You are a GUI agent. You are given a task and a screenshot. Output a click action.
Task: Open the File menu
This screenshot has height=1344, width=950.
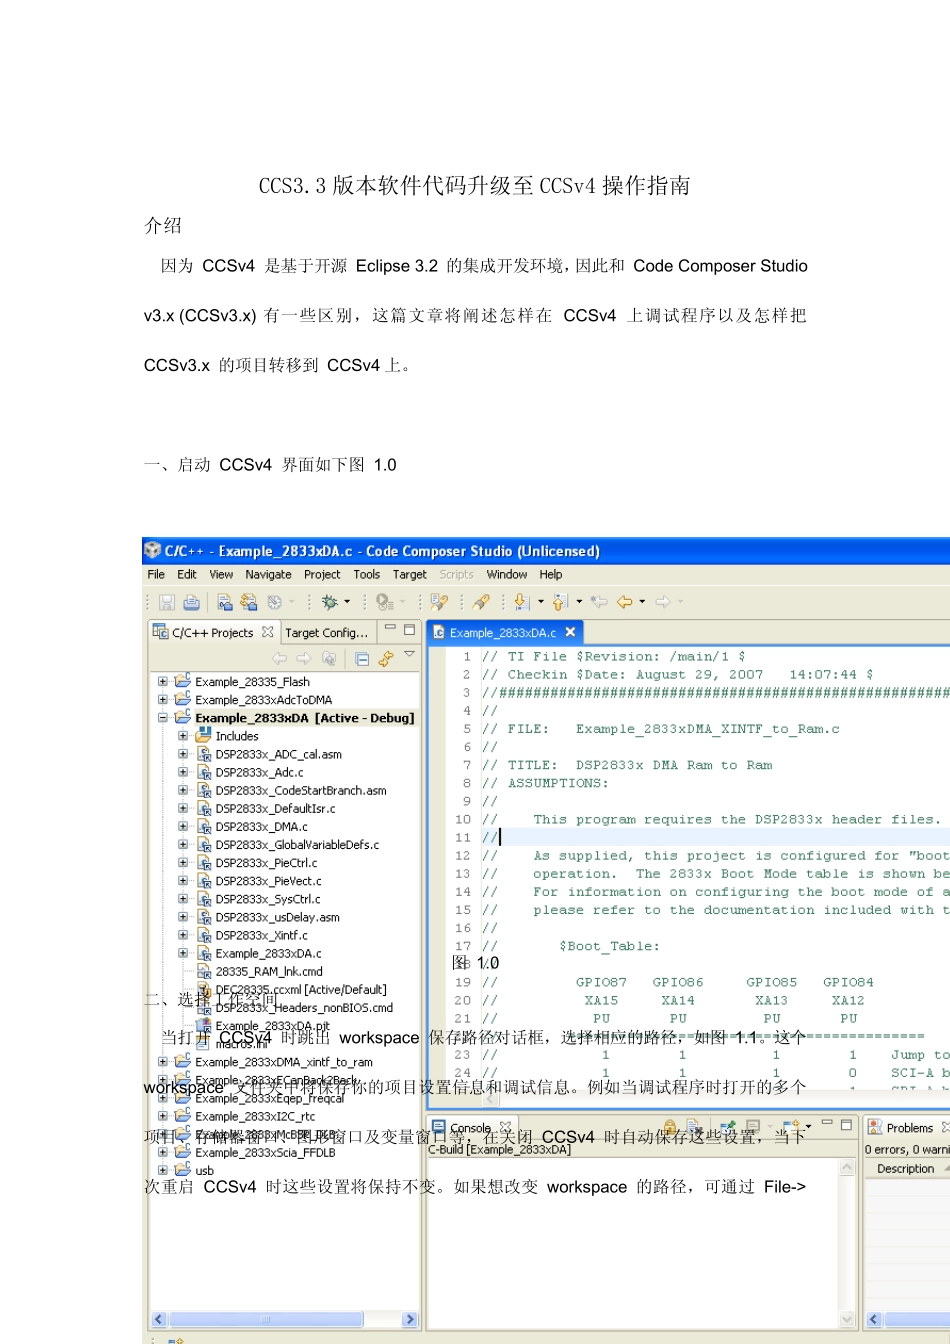pyautogui.click(x=156, y=575)
